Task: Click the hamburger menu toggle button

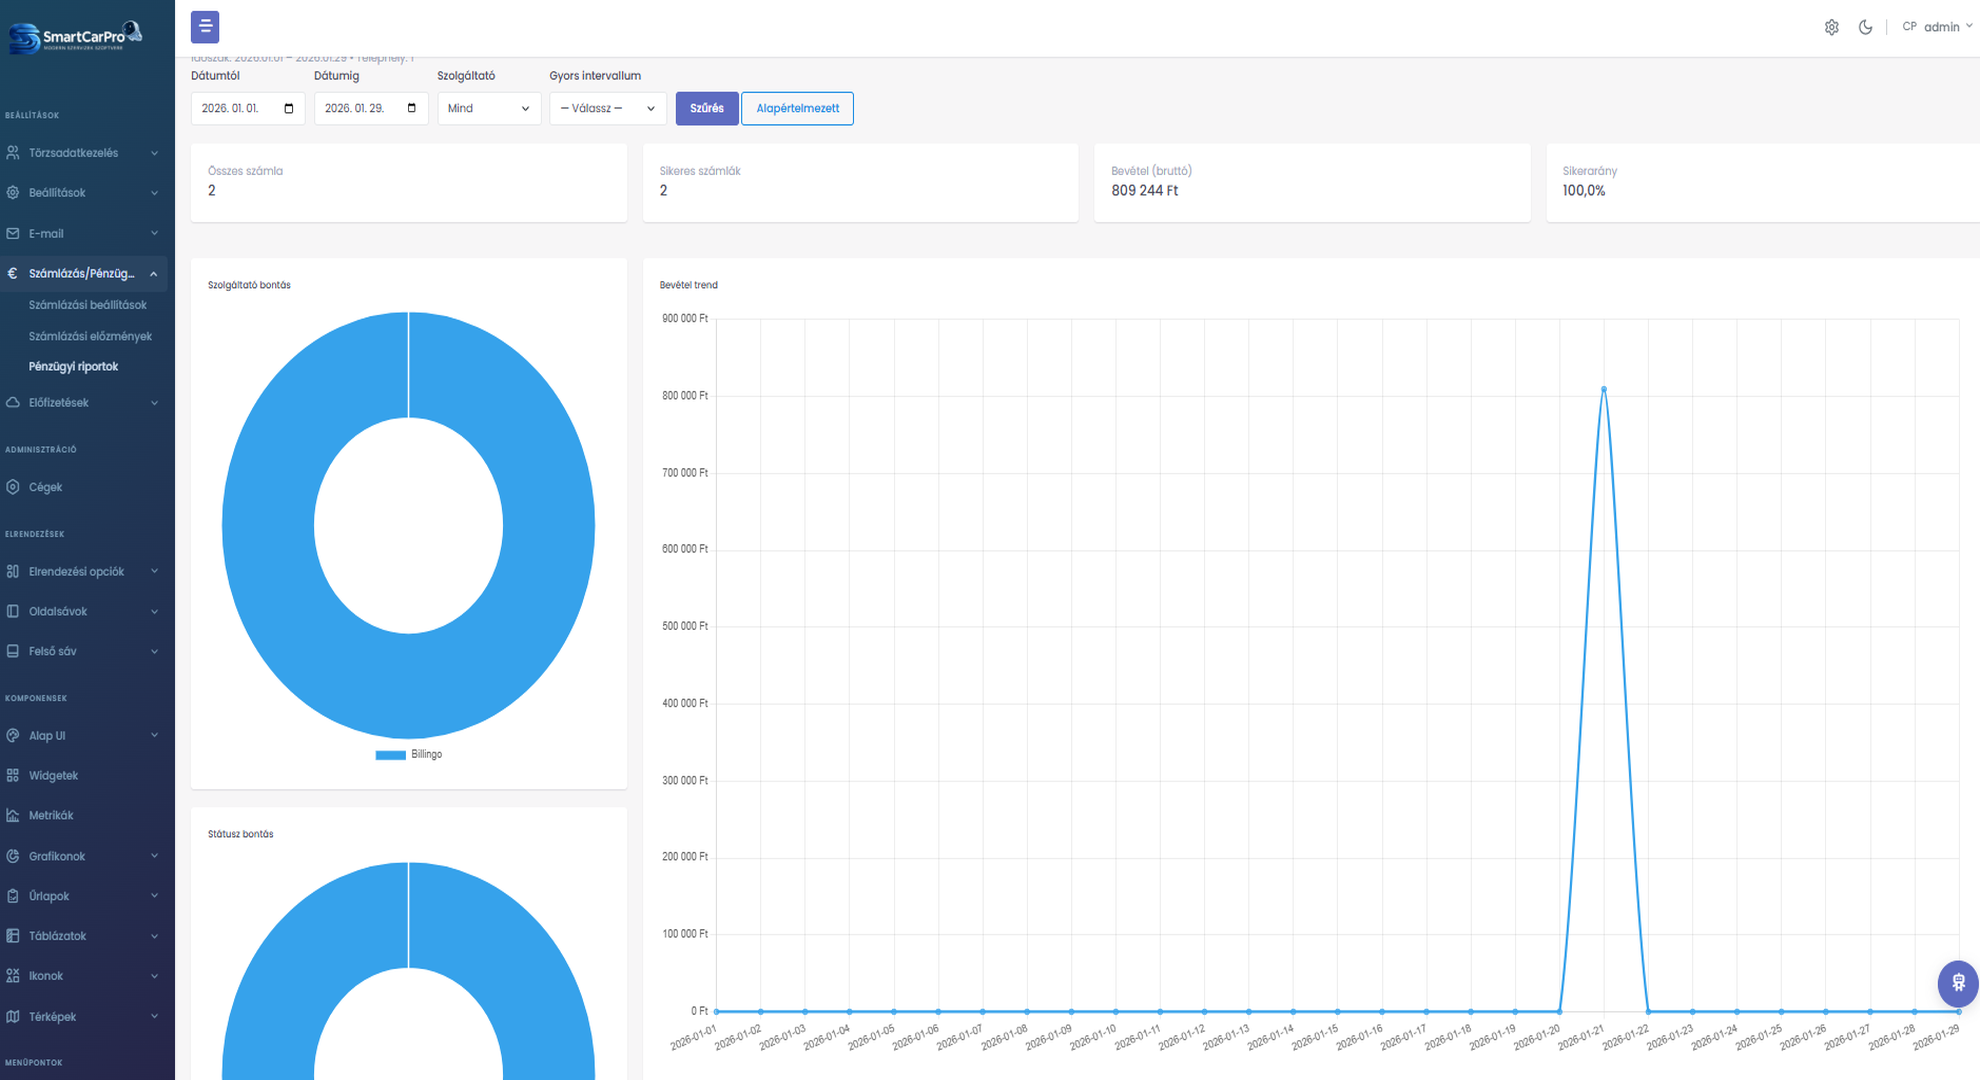Action: coord(204,27)
